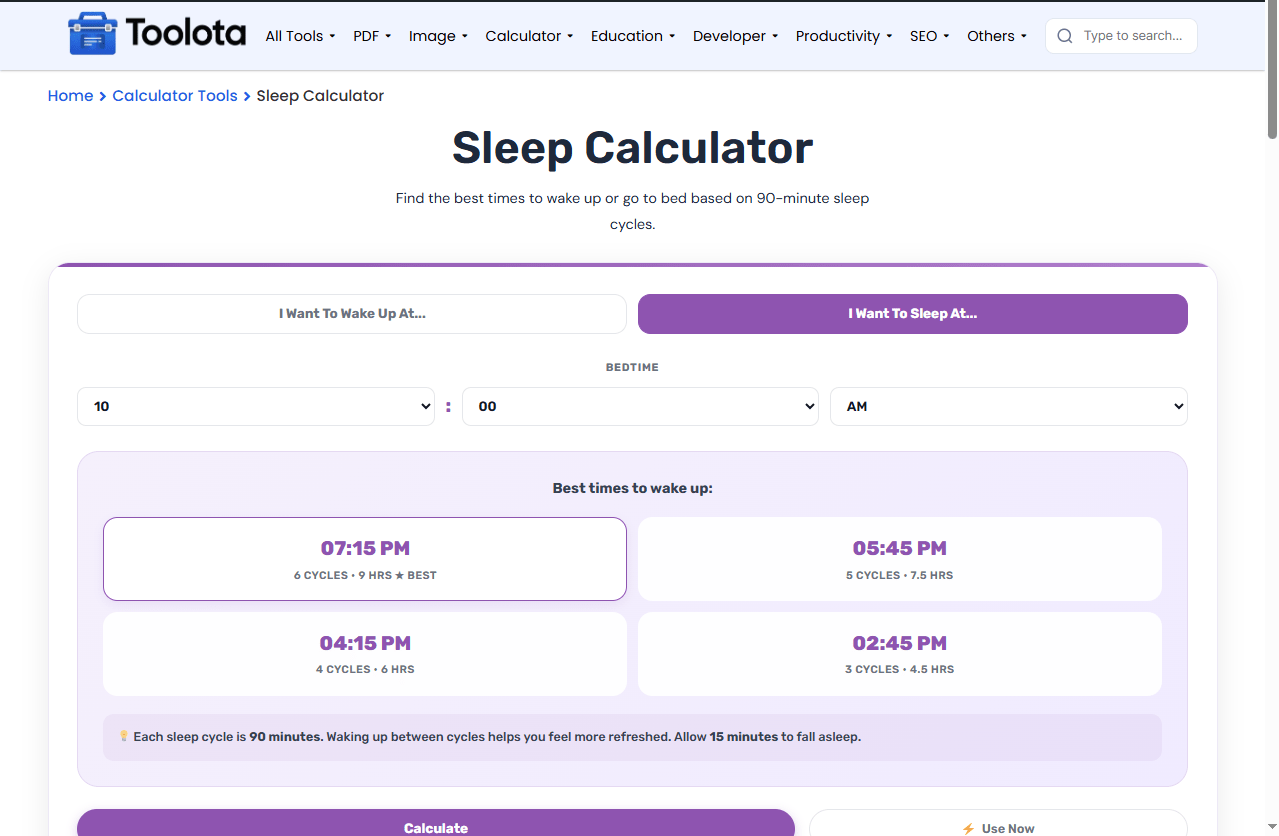The width and height of the screenshot is (1279, 836).
Task: Click the 3 CYCLES • 4.5 HRS text
Action: [900, 669]
